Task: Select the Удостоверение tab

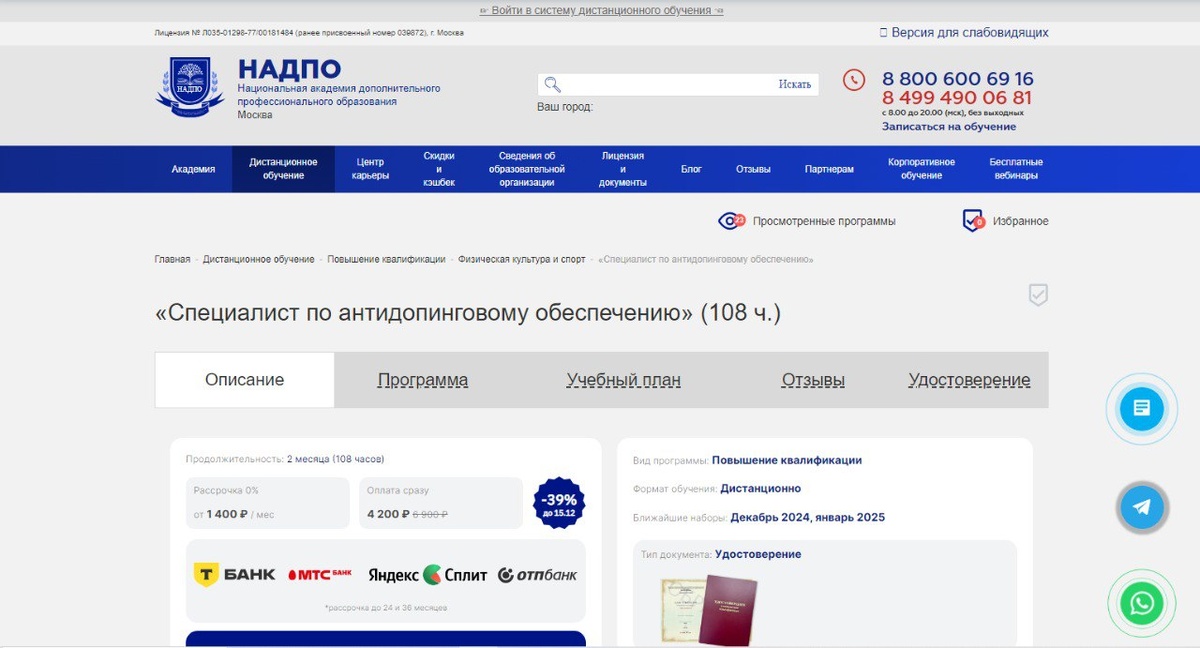Action: [970, 380]
